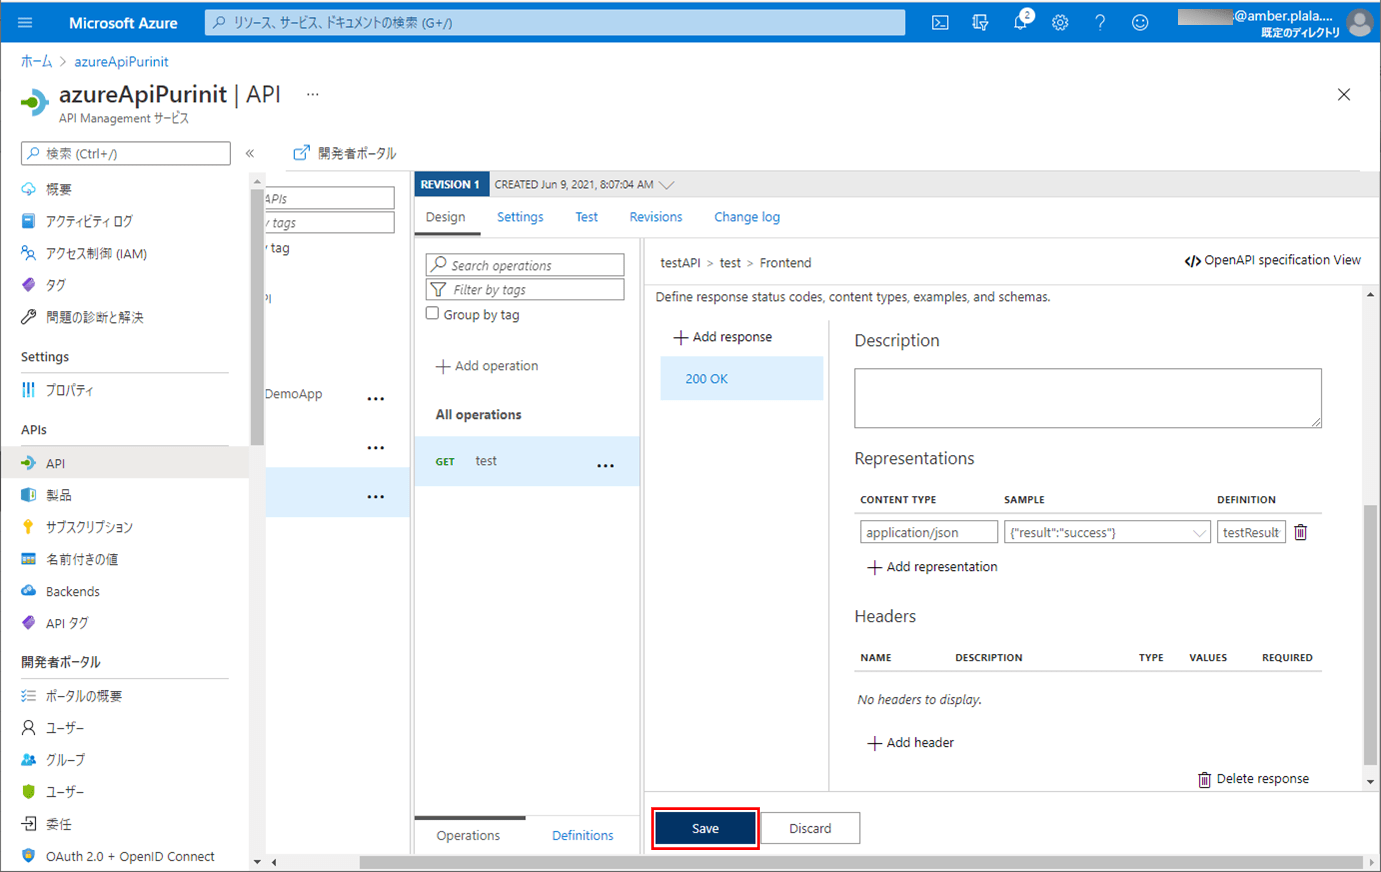Open the portal settings gear icon

click(1060, 22)
